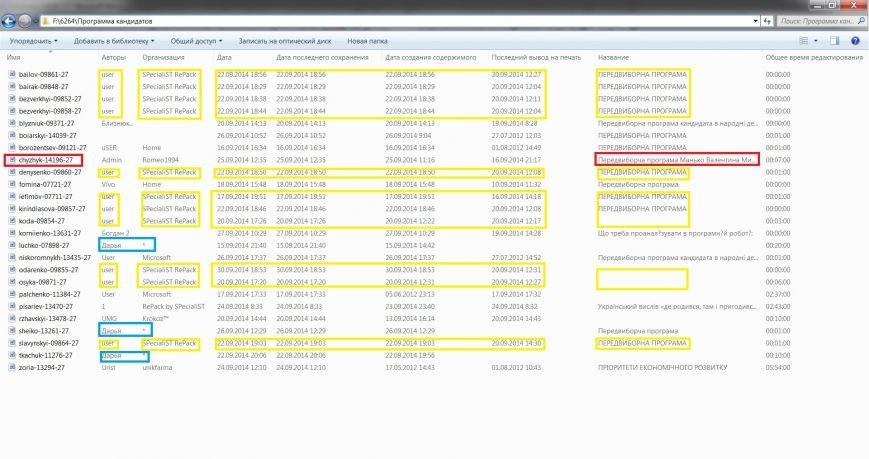This screenshot has height=459, width=869.
Task: Open the Упорядочить menu
Action: click(x=33, y=41)
